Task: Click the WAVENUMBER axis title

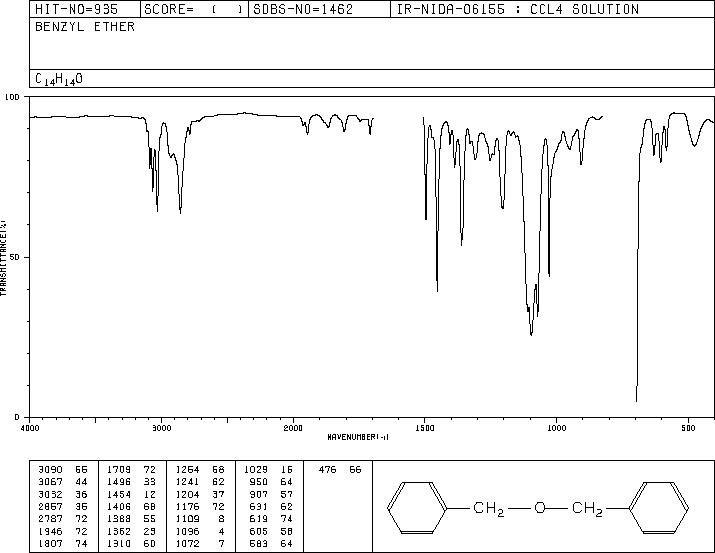Action: pos(358,437)
